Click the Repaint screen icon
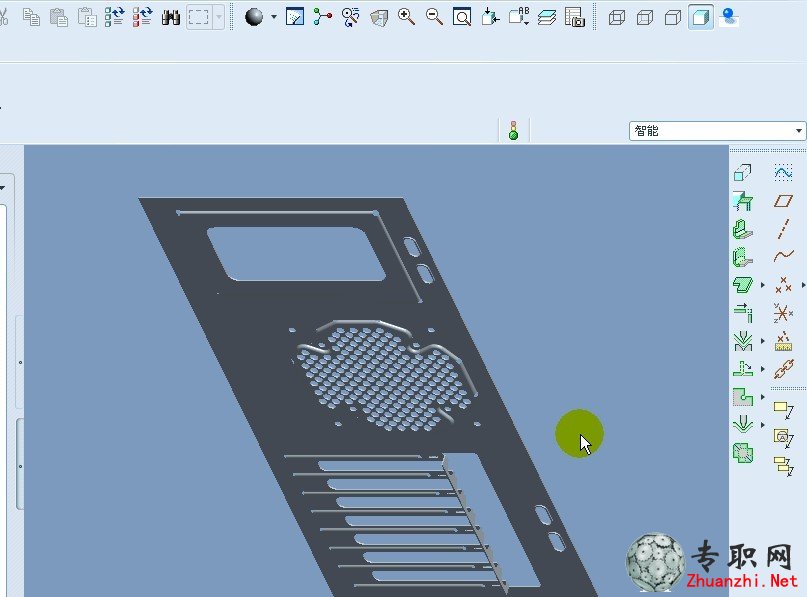 coord(295,17)
